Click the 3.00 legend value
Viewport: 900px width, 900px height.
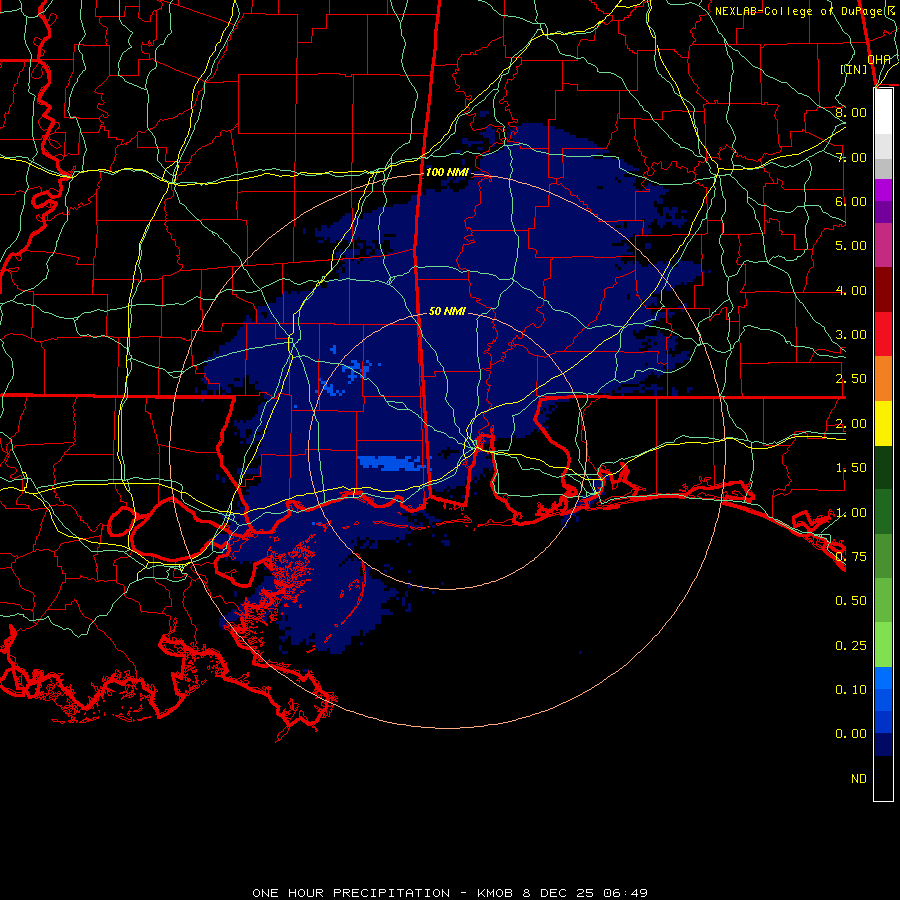(851, 335)
